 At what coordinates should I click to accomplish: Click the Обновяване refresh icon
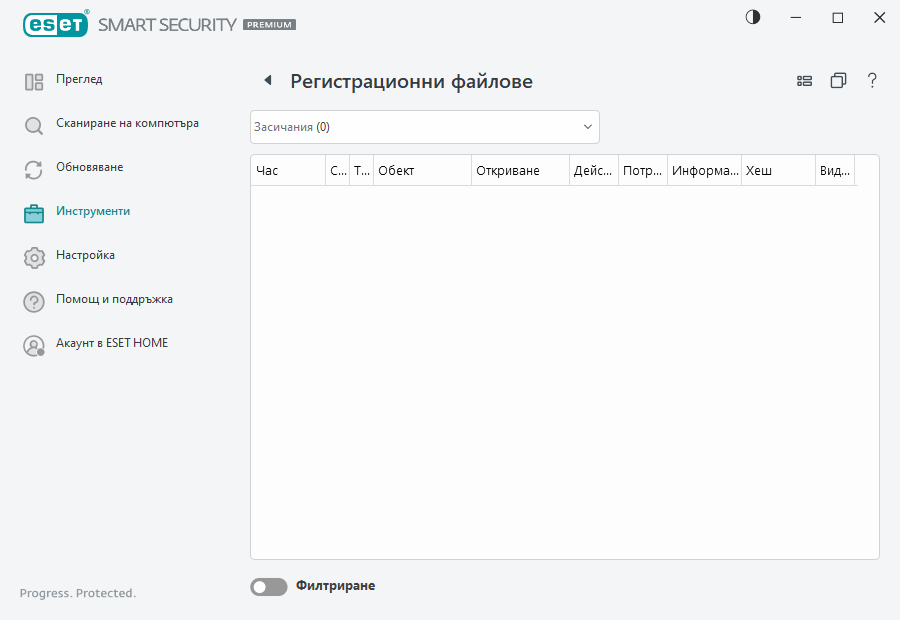33,167
